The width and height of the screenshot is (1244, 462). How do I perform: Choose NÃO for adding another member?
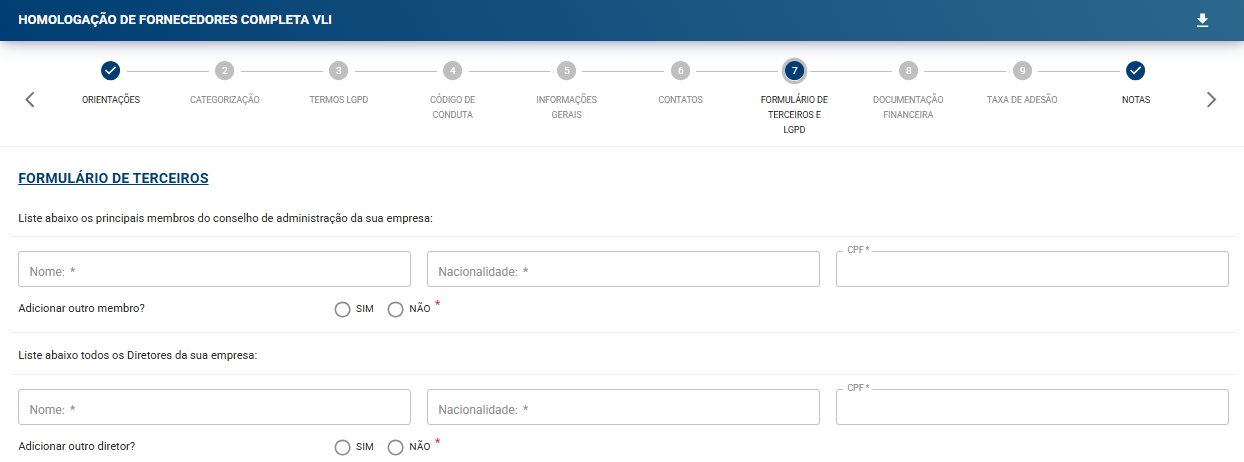(395, 309)
